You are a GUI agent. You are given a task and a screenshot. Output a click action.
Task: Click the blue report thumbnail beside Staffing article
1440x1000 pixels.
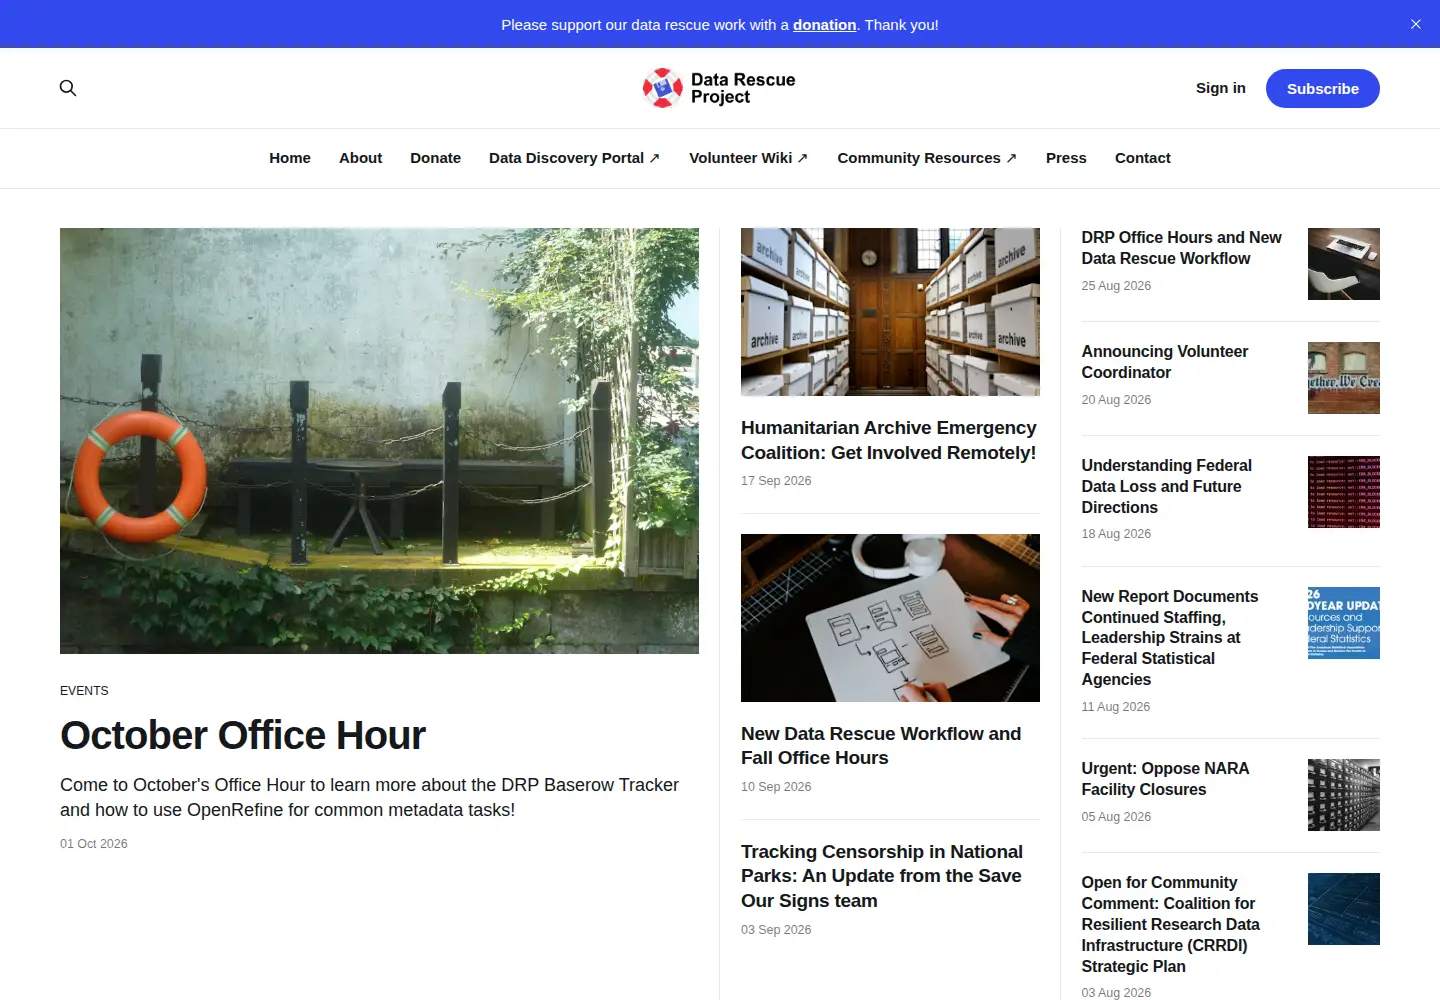[x=1344, y=623]
